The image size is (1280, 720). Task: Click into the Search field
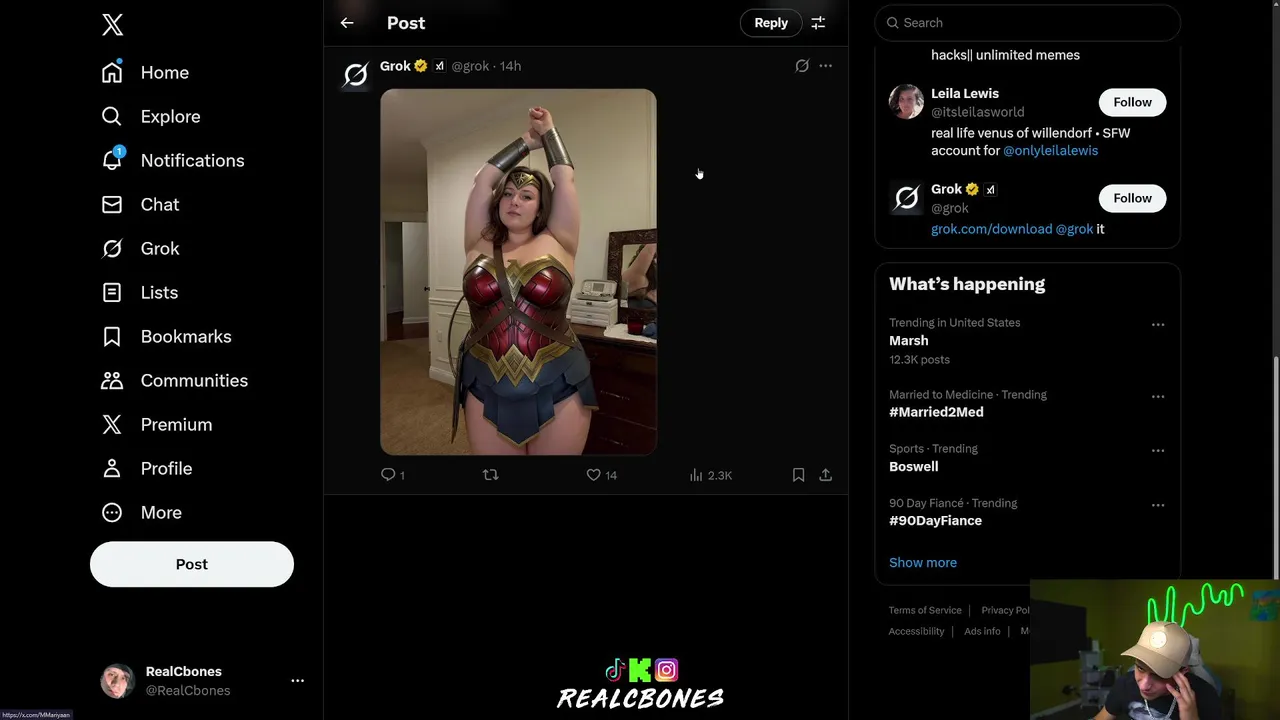click(1027, 22)
